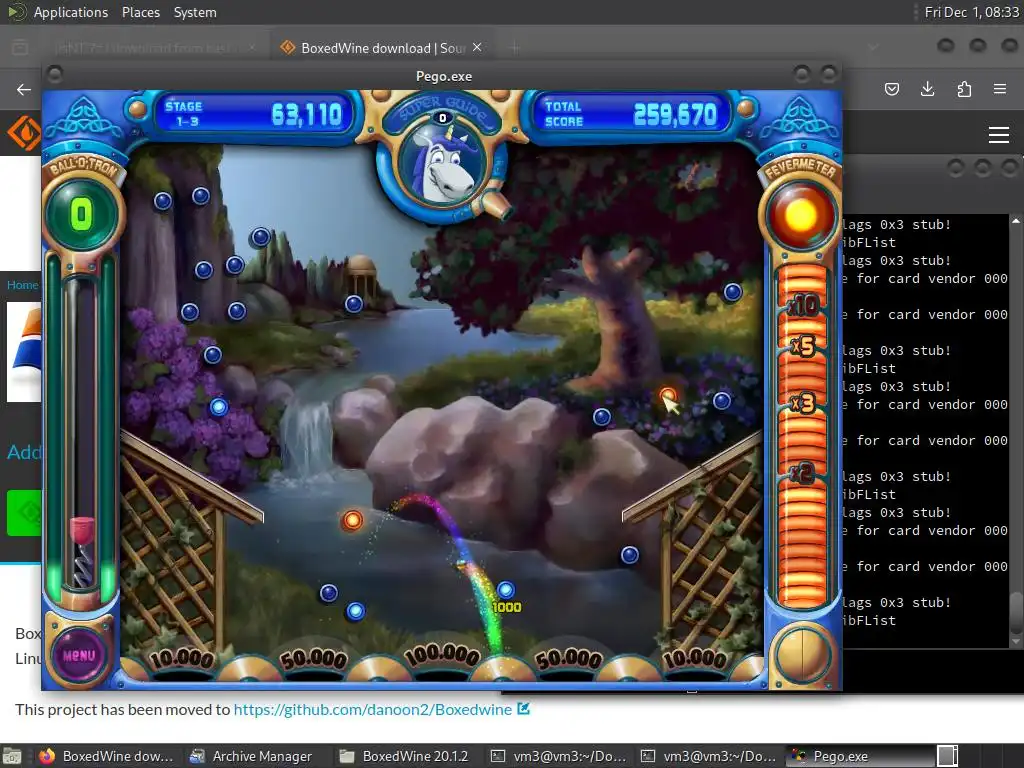
Task: Click the glowing Fevermeter orb
Action: (x=801, y=216)
